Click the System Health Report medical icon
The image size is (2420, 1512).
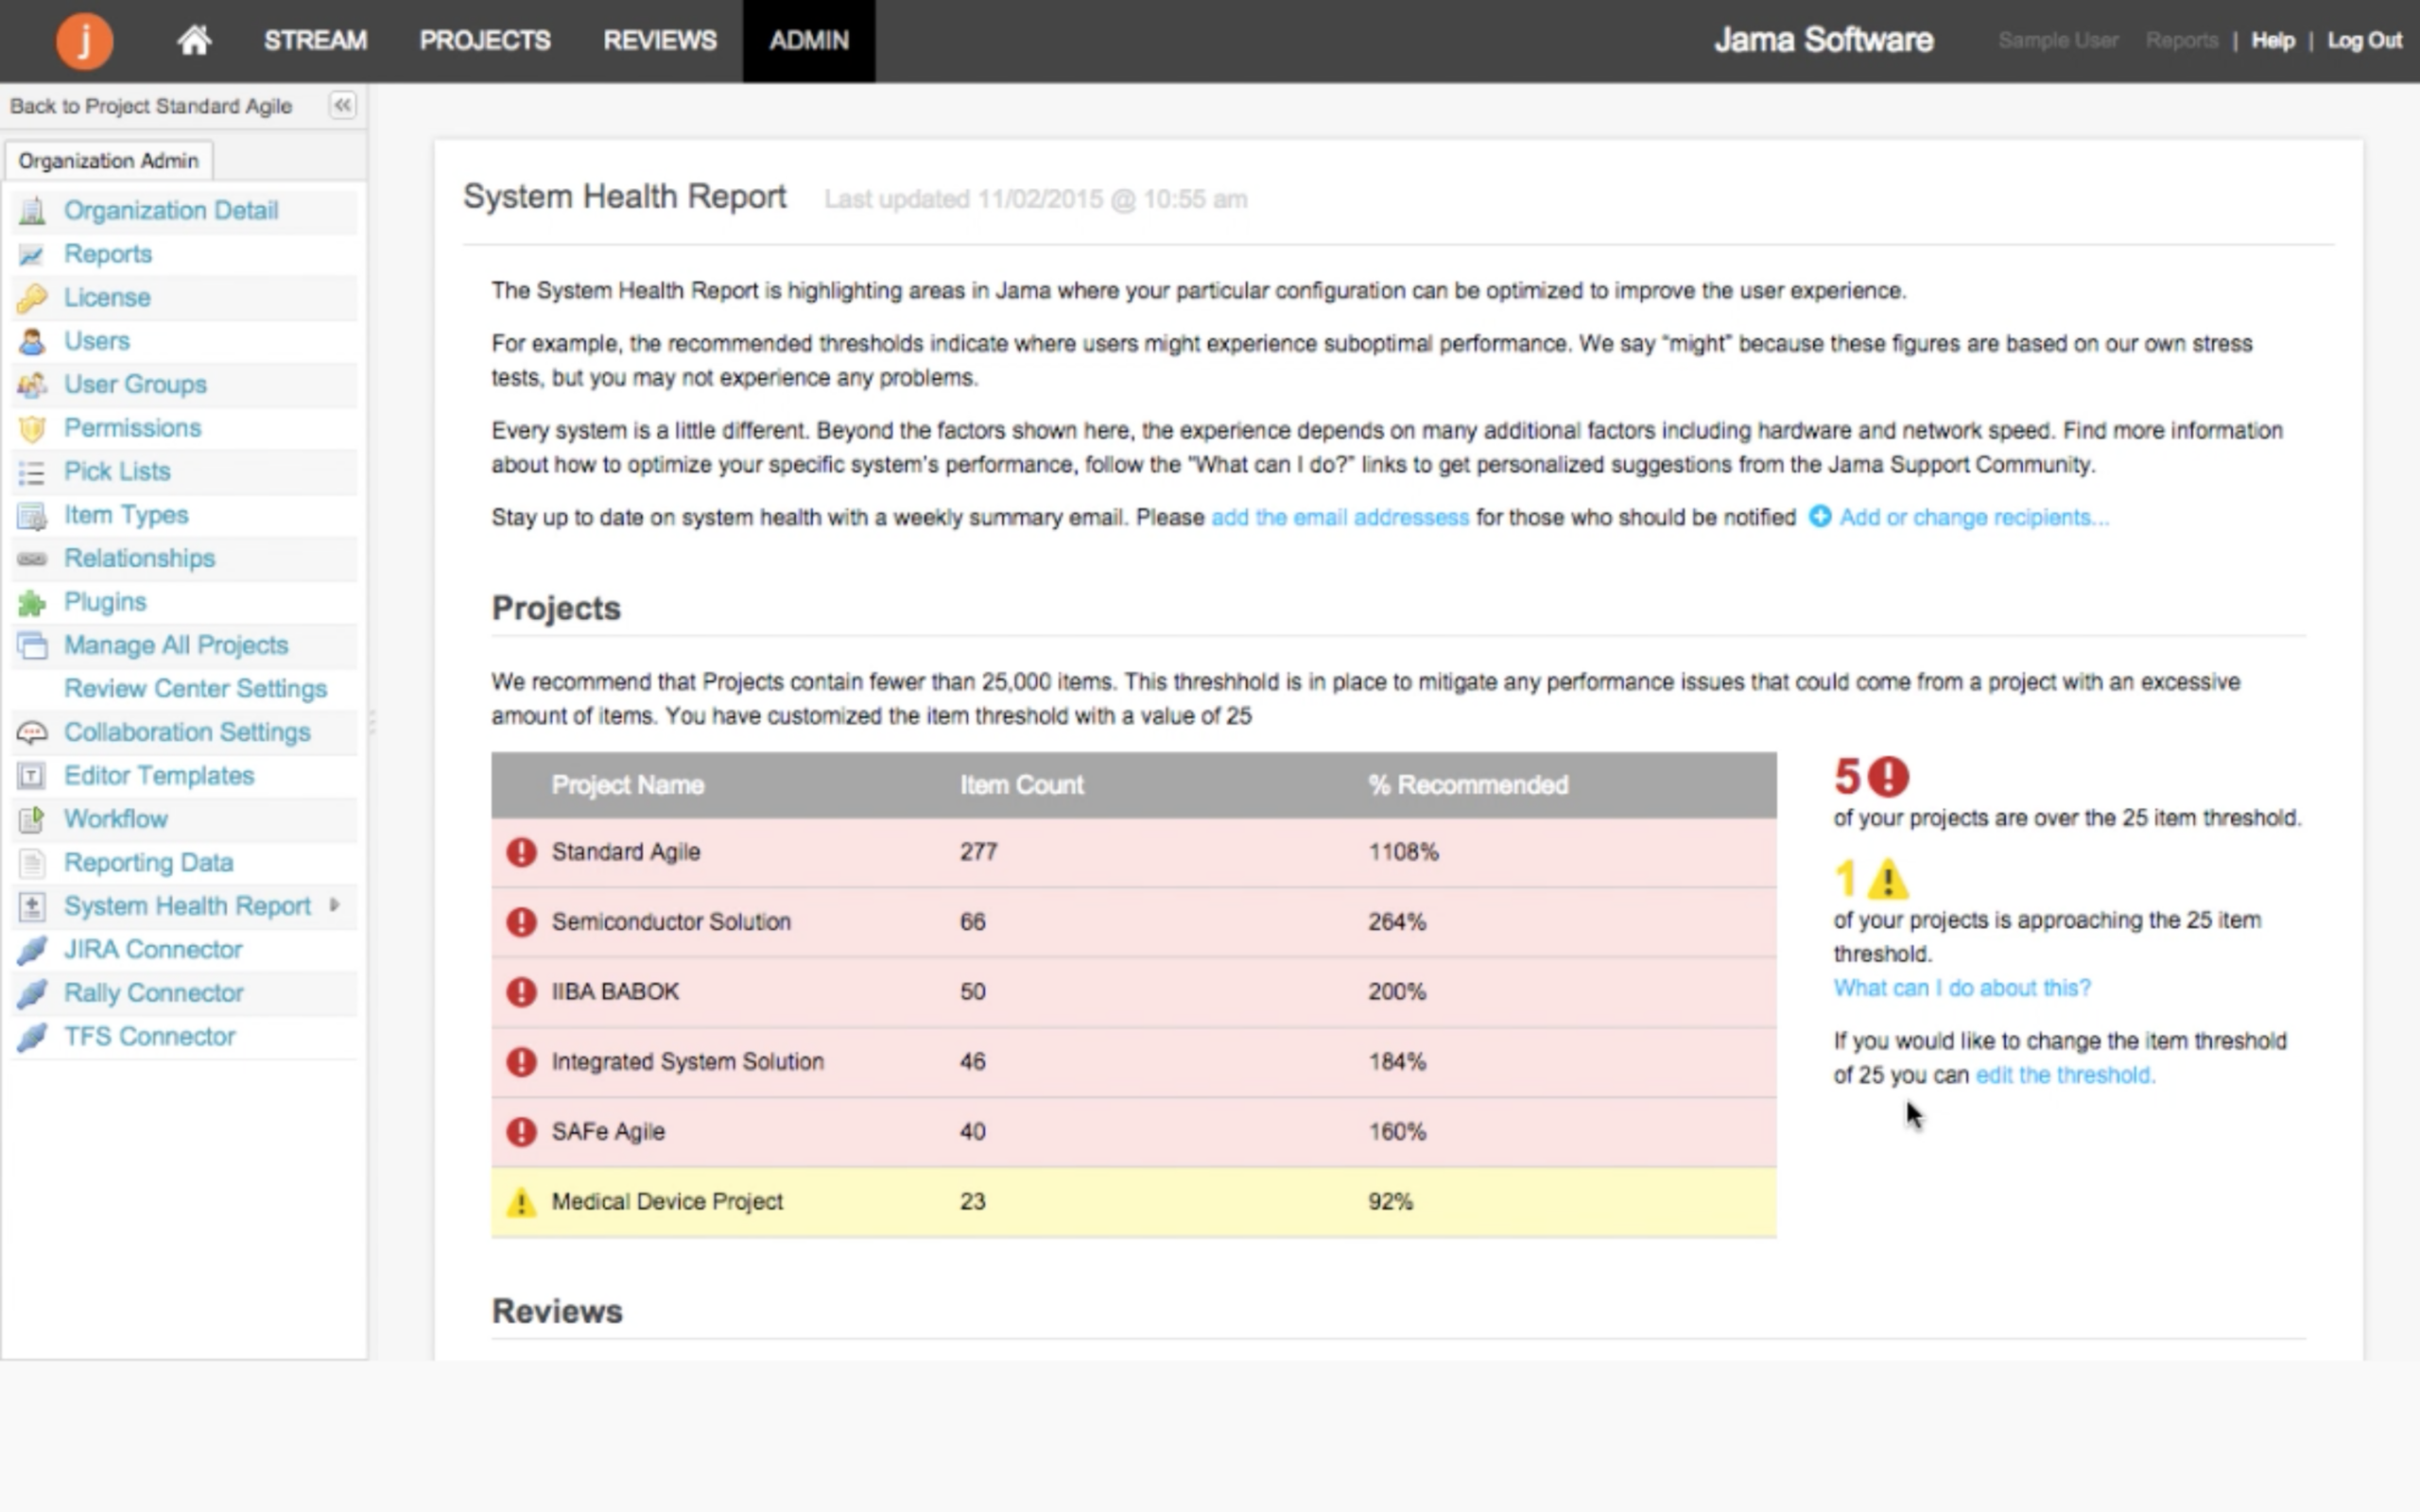32,907
